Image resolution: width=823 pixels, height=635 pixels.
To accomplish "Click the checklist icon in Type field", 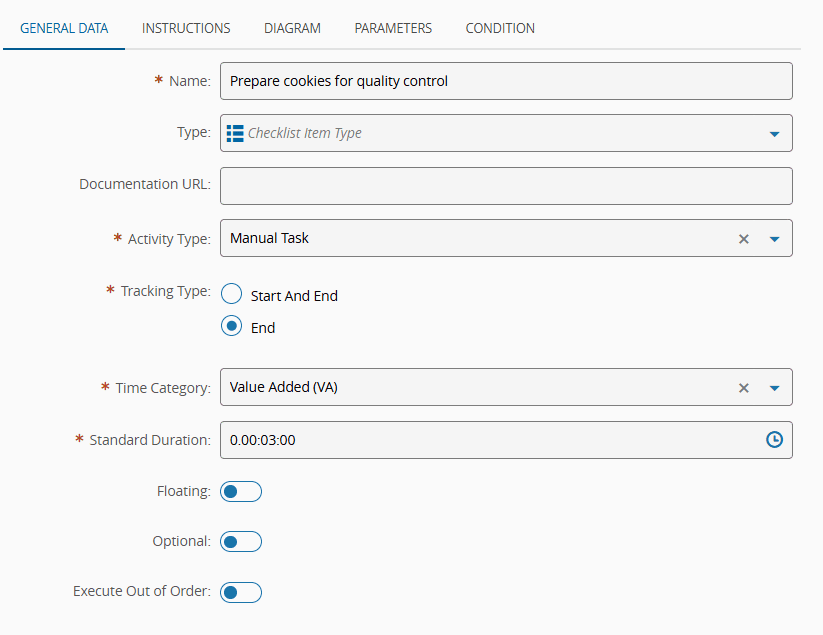I will coord(236,133).
